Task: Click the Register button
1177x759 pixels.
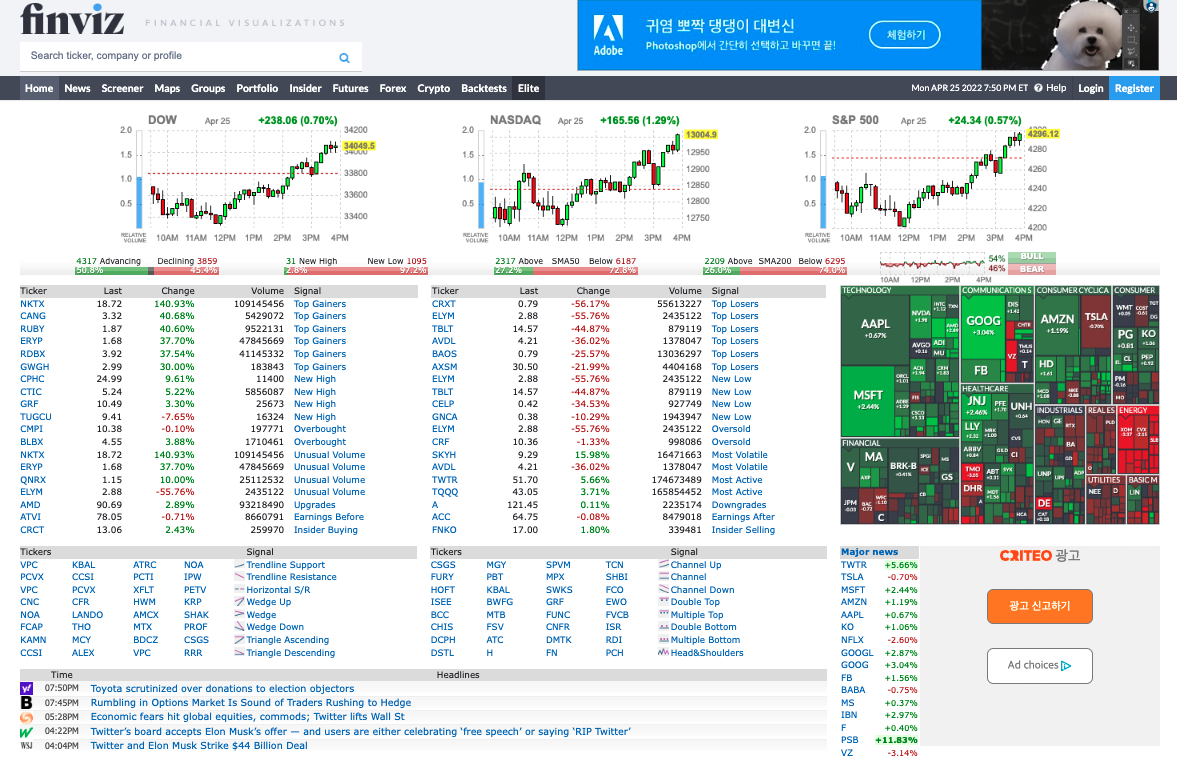Action: pos(1133,88)
